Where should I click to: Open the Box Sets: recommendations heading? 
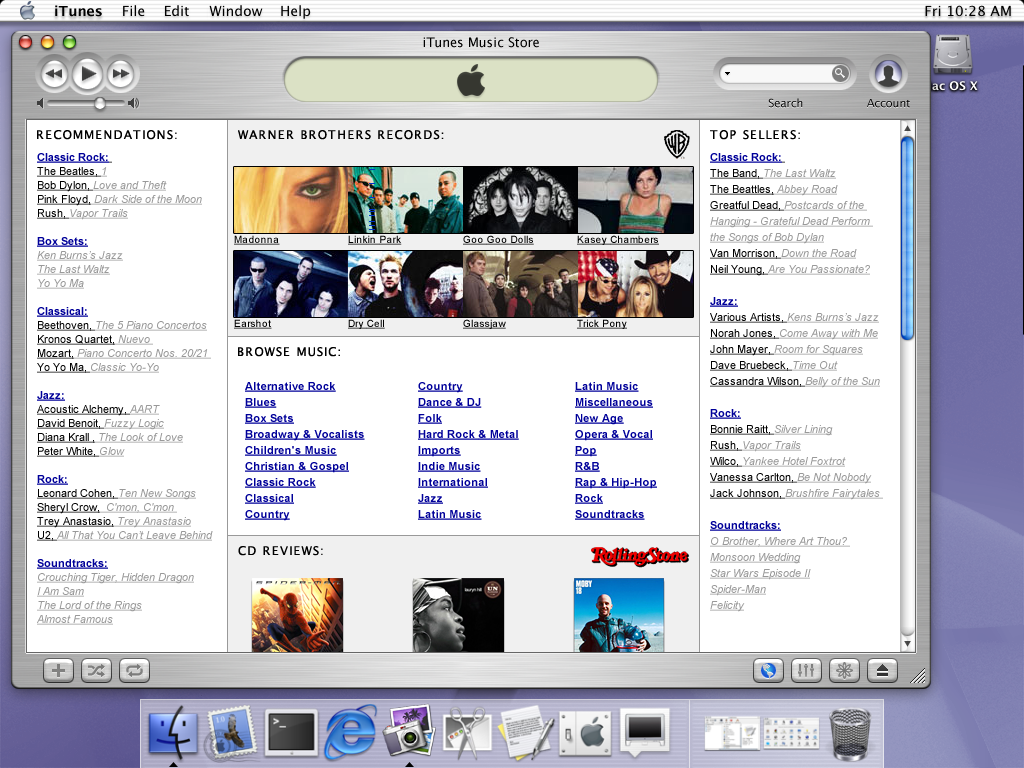(62, 242)
